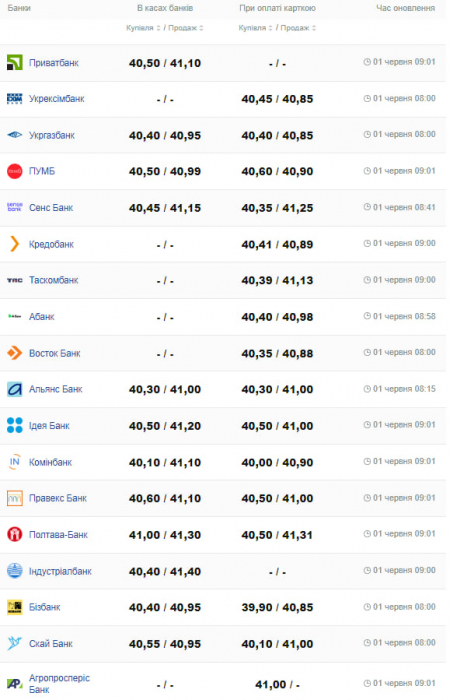The image size is (450, 700).
Task: Open the Комінбанк link
Action: (50, 462)
